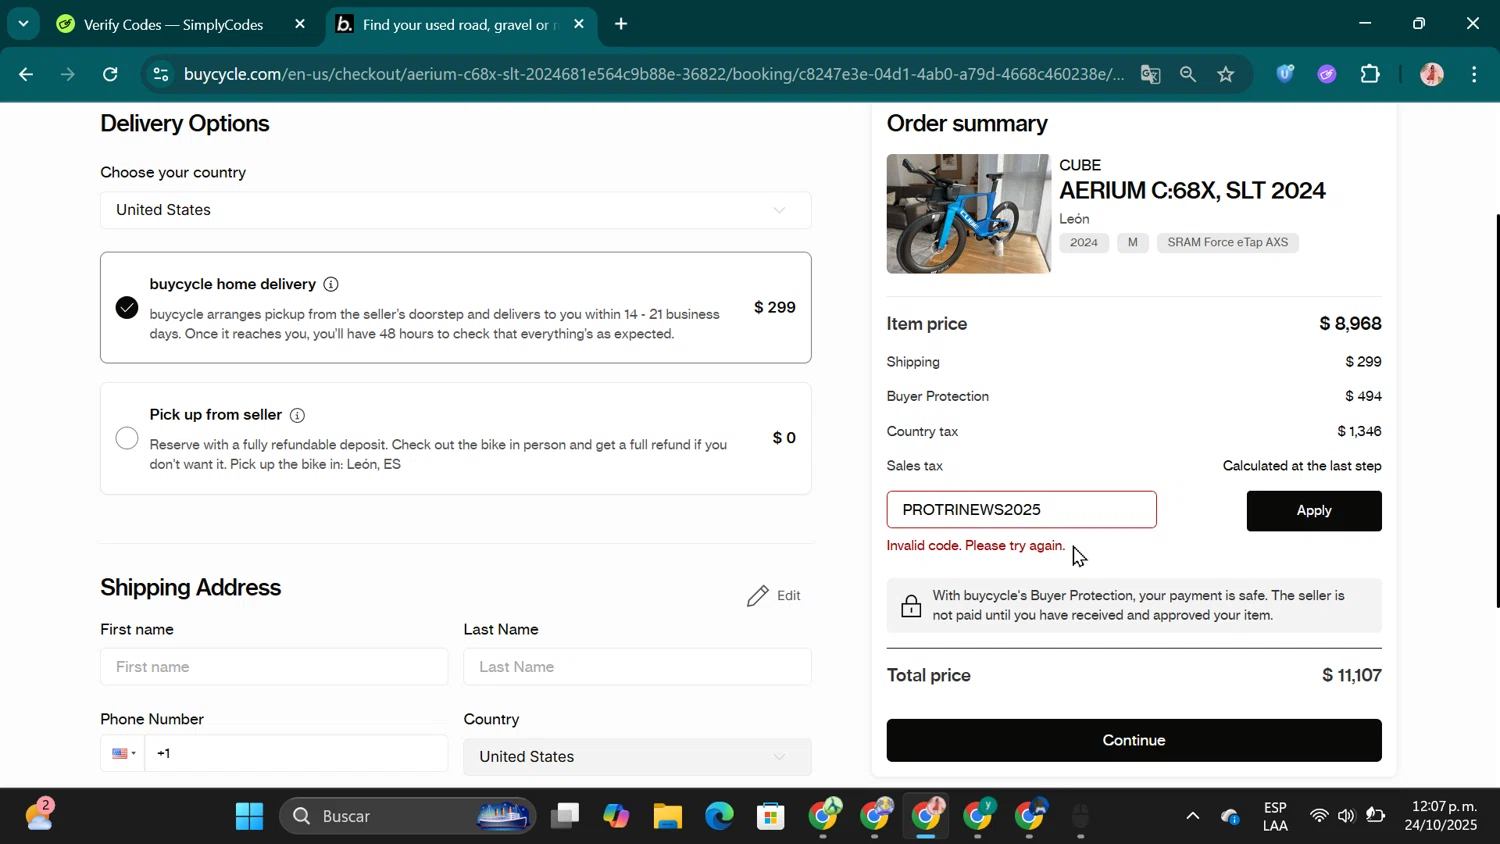Open the Chrome profile avatar
The image size is (1500, 844).
coord(1432,74)
